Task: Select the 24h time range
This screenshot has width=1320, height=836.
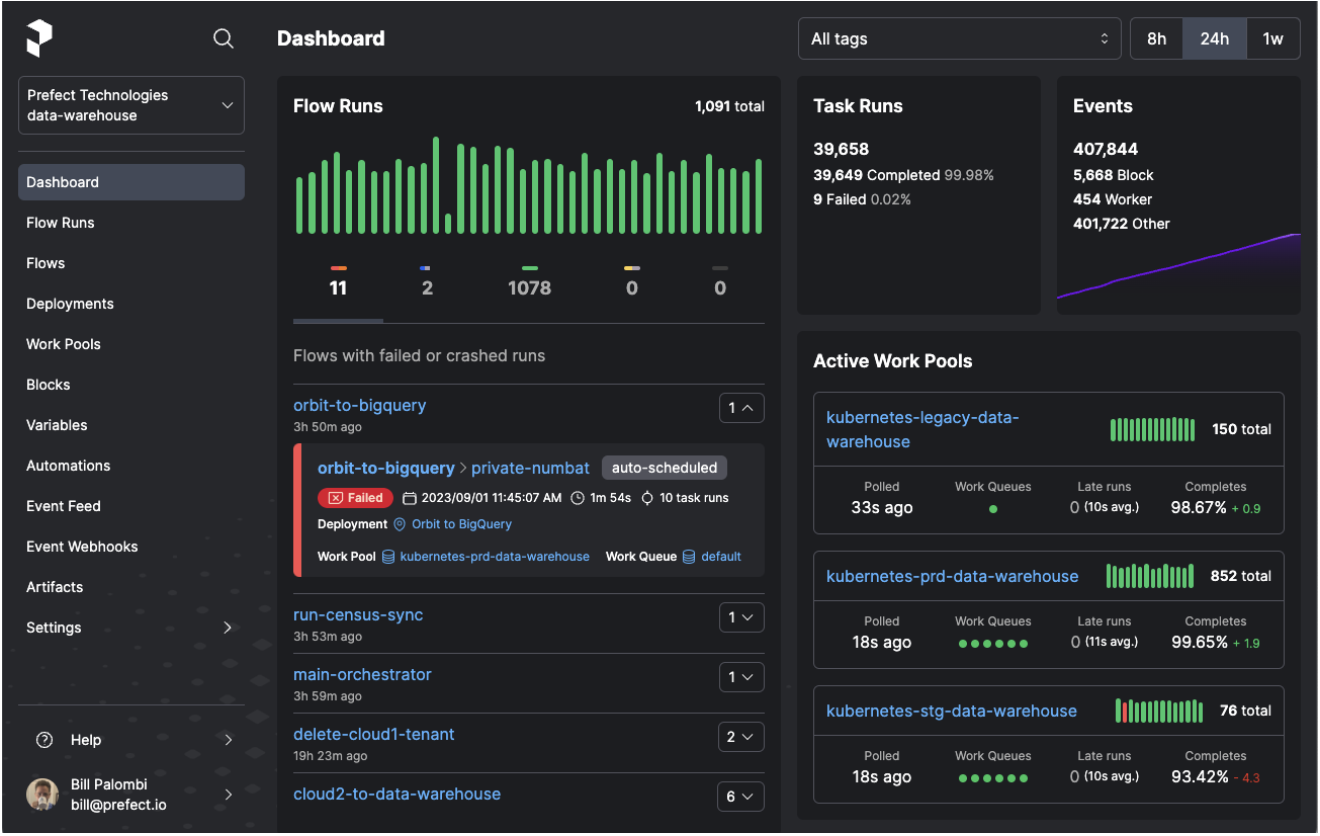Action: [x=1214, y=39]
